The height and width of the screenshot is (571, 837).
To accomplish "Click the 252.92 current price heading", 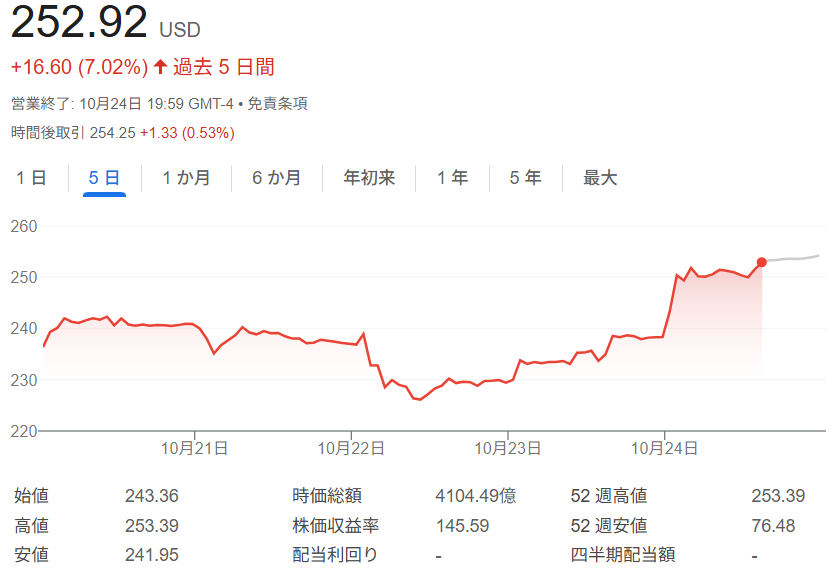I will point(79,23).
